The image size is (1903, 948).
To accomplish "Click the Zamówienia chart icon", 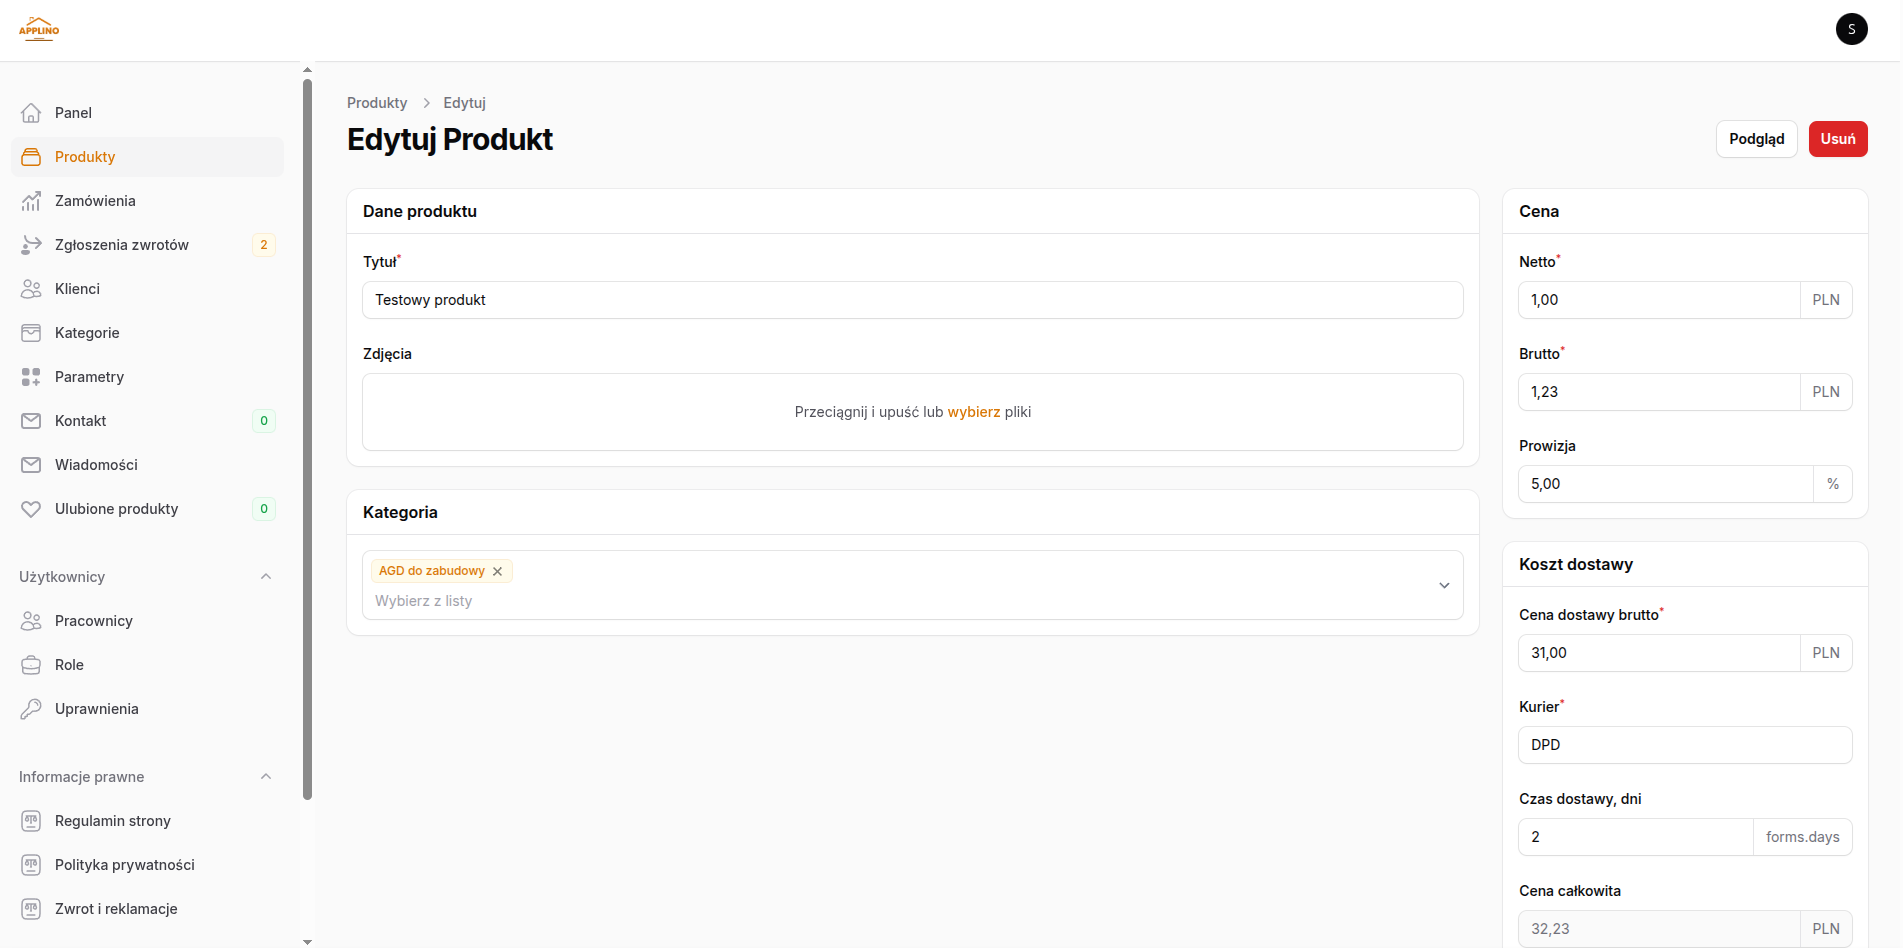I will (x=31, y=201).
